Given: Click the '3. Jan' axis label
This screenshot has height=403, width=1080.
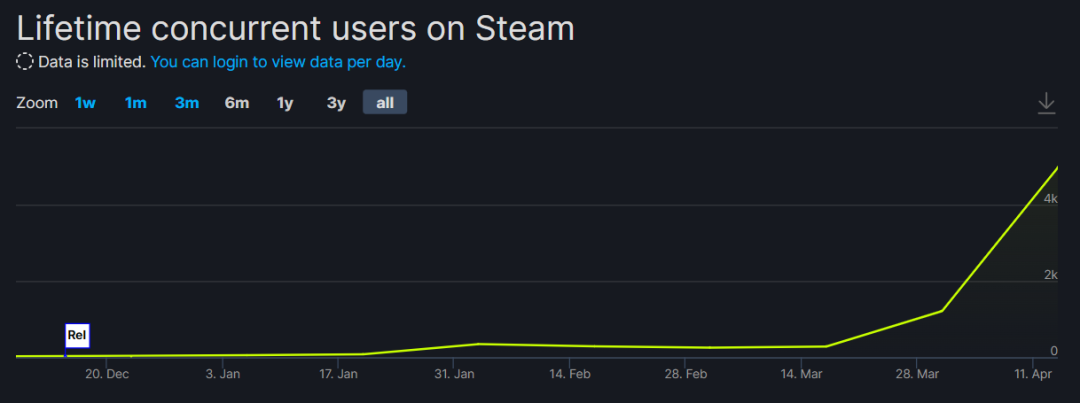Looking at the screenshot, I should point(223,375).
